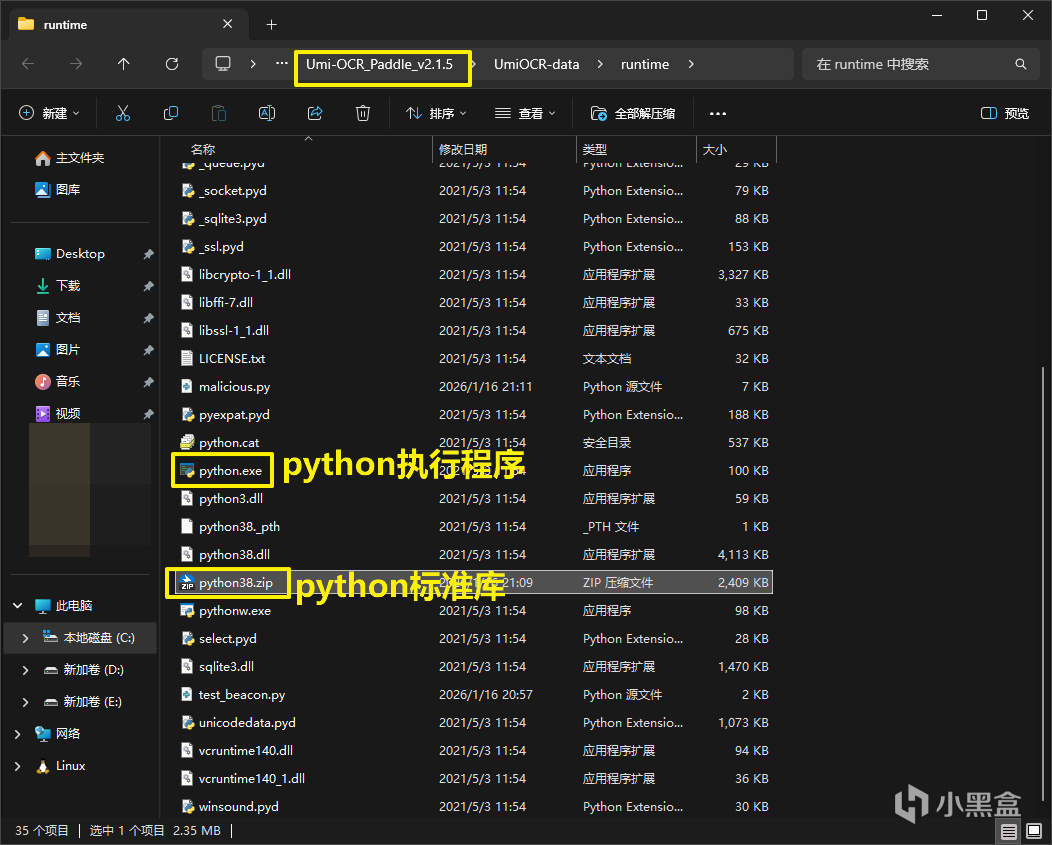Go forward with the right arrow
Image resolution: width=1052 pixels, height=845 pixels.
[76, 64]
